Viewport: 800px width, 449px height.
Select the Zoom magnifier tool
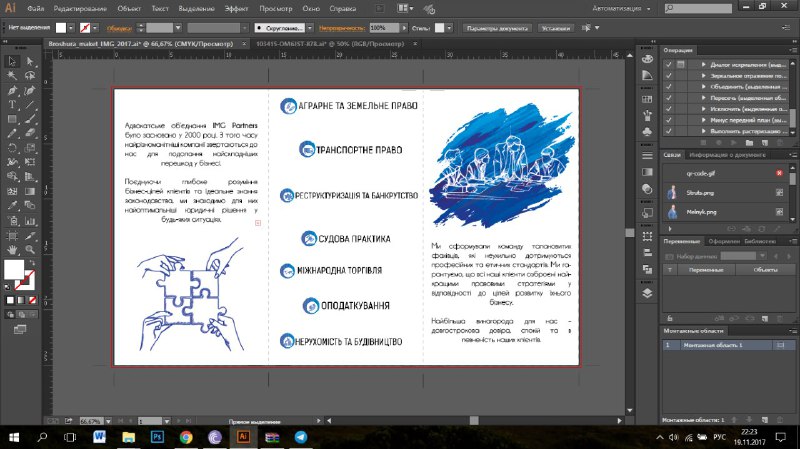pyautogui.click(x=30, y=250)
